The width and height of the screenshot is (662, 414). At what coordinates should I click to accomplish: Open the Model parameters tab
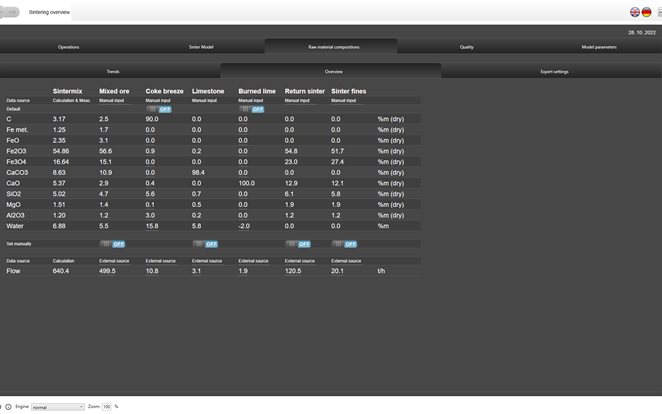[x=599, y=47]
